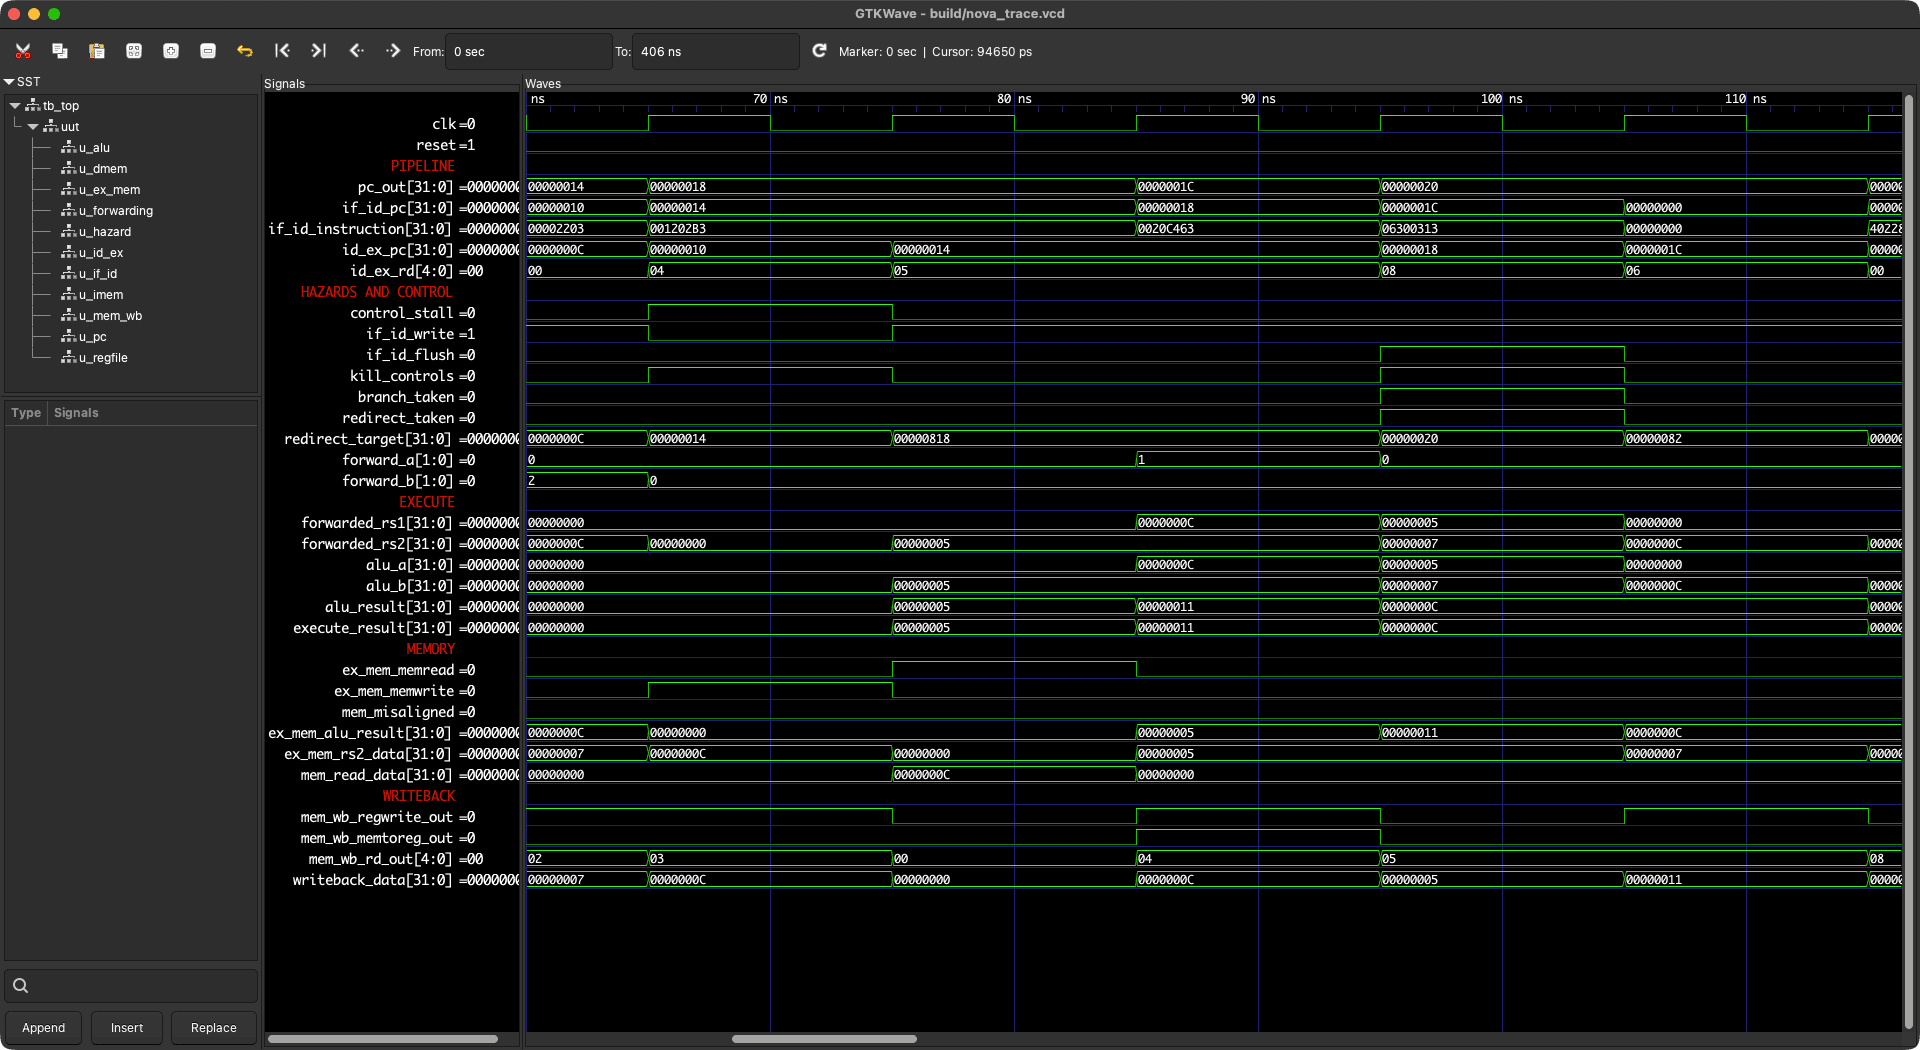Click the To time input field
This screenshot has height=1050, width=1920.
(x=715, y=52)
